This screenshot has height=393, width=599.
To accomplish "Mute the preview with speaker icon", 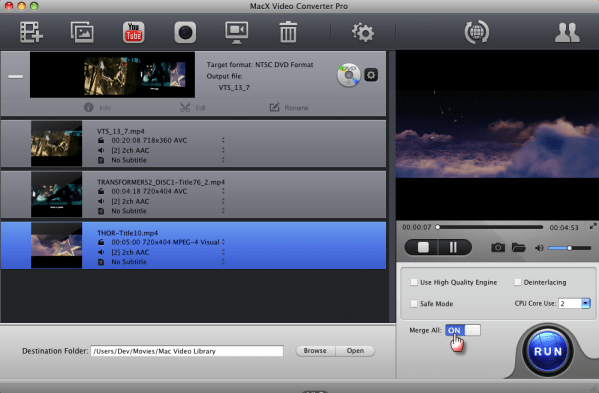I will [539, 248].
